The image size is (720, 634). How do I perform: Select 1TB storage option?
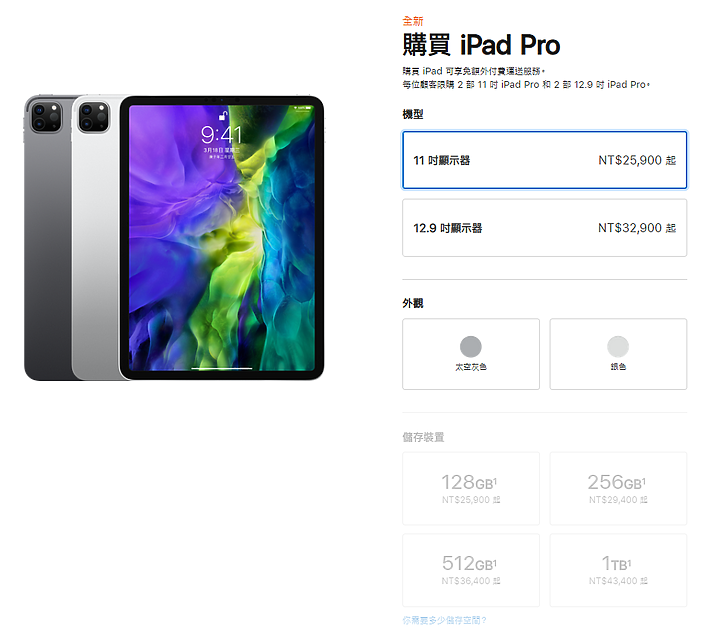618,570
